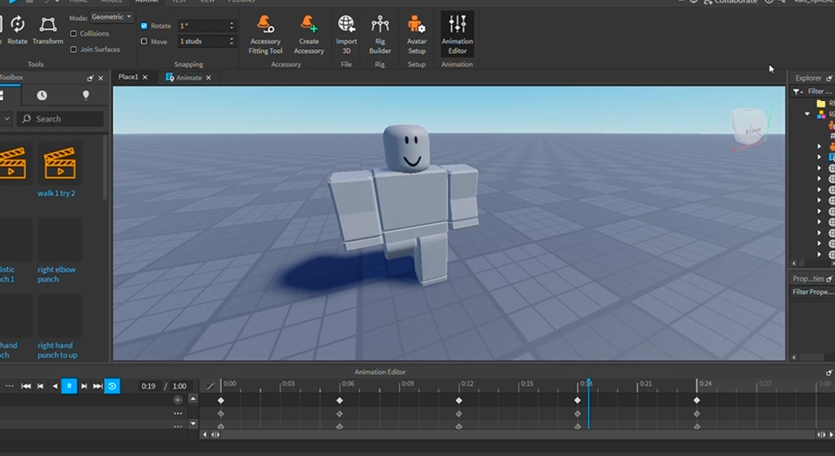Close the Animate tab
835x456 pixels.
click(209, 78)
